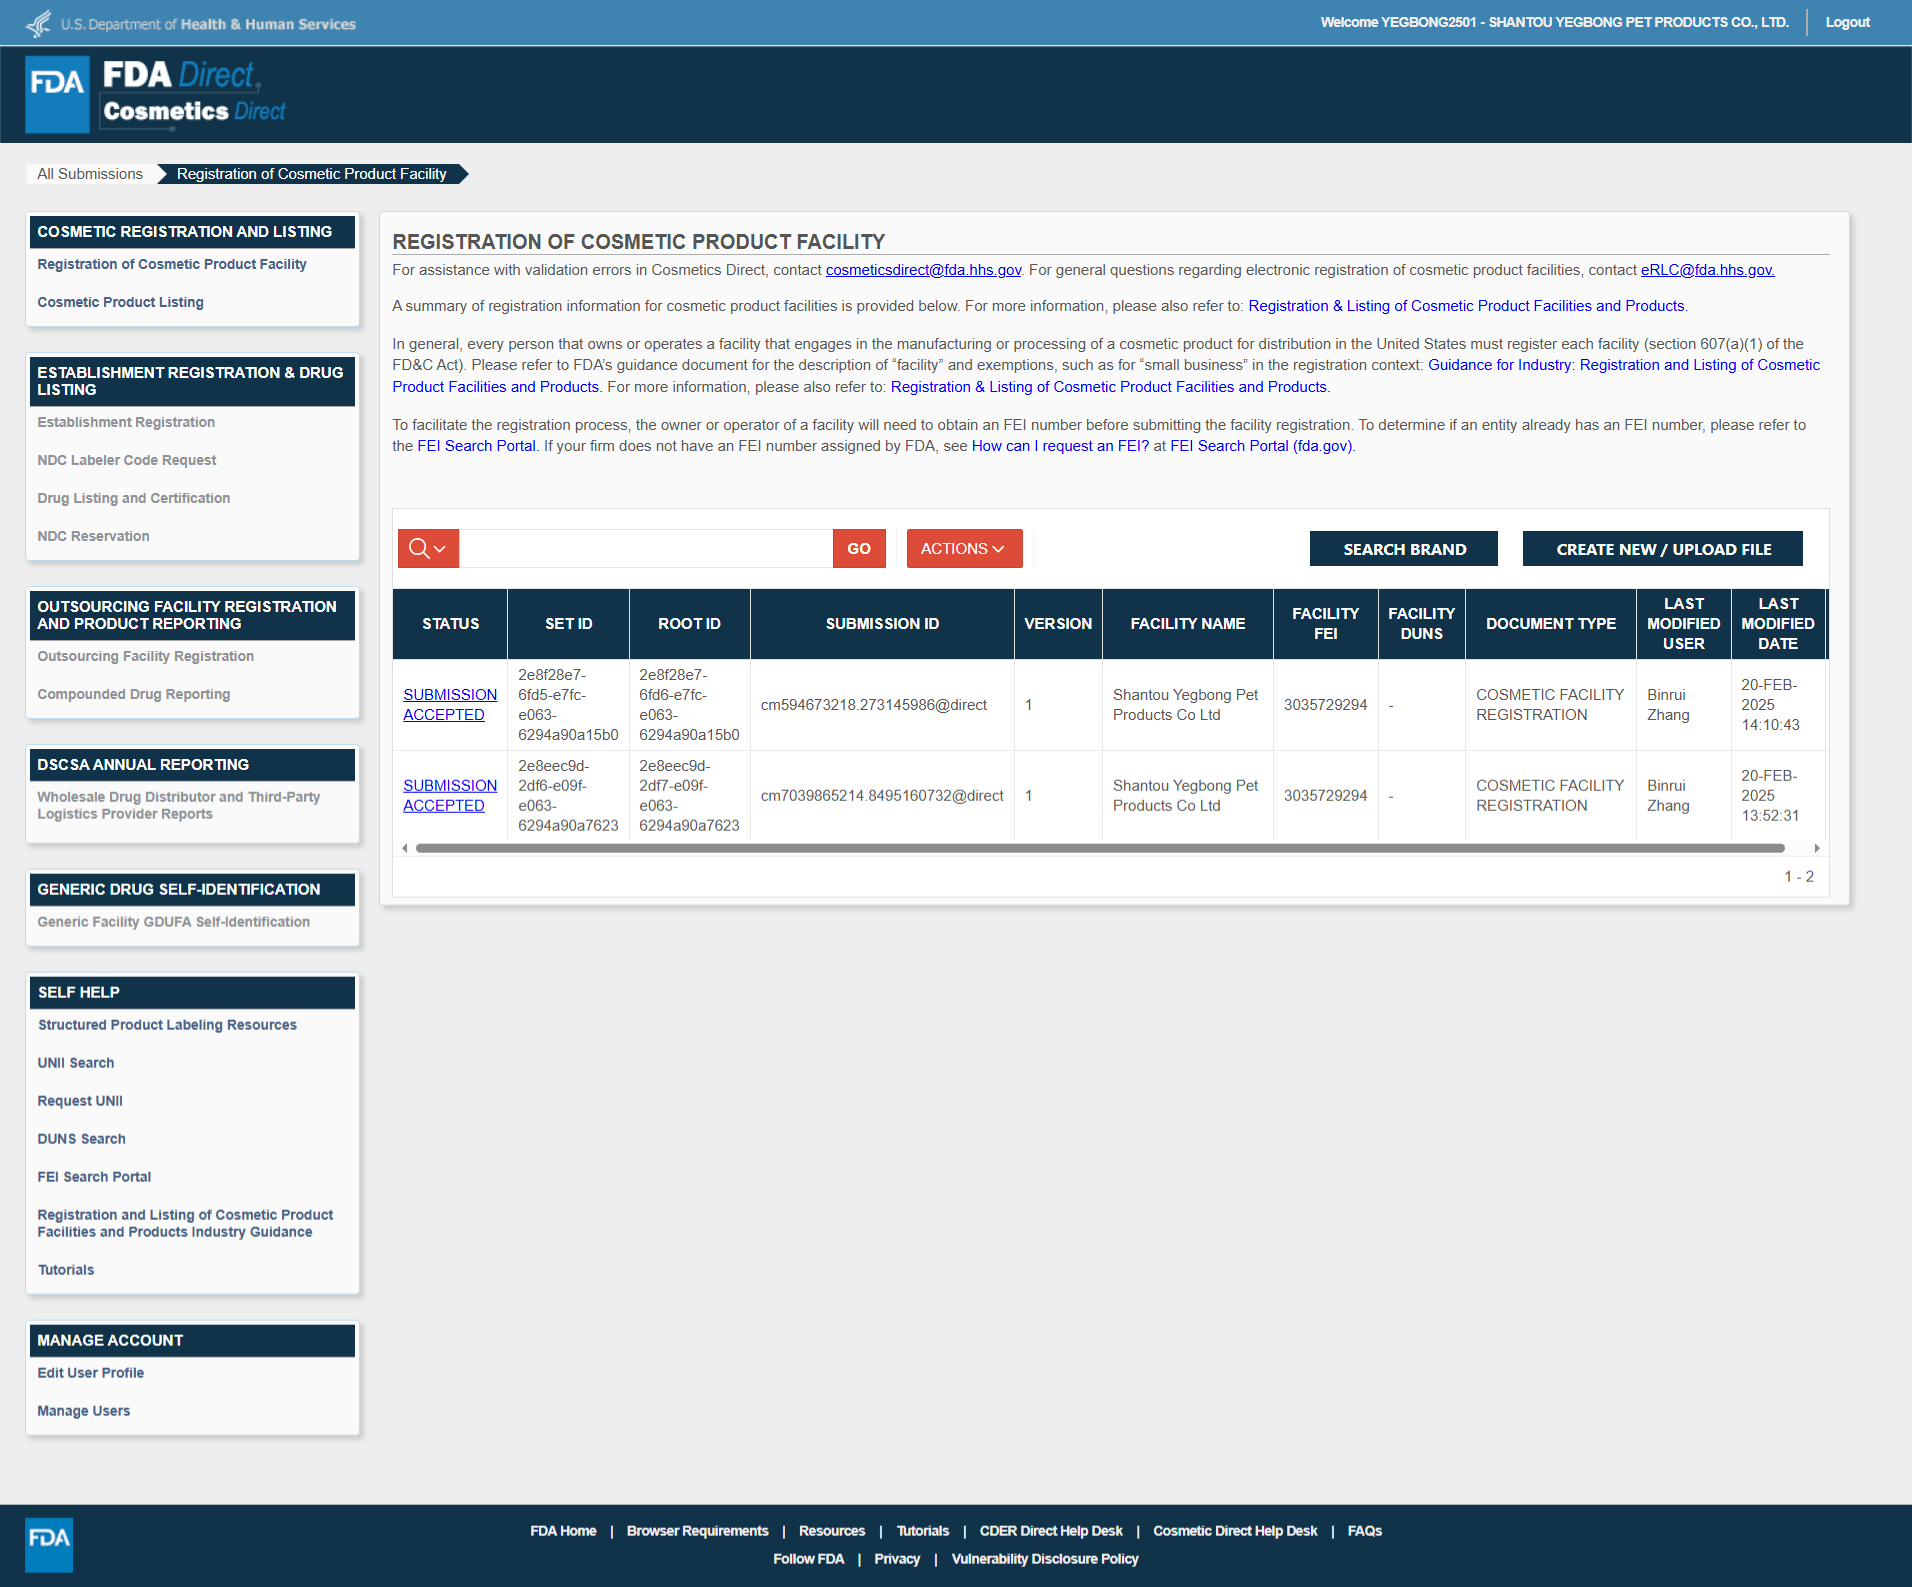Image resolution: width=1912 pixels, height=1587 pixels.
Task: Open Structured Product Labeling Resources link
Action: (x=167, y=1025)
